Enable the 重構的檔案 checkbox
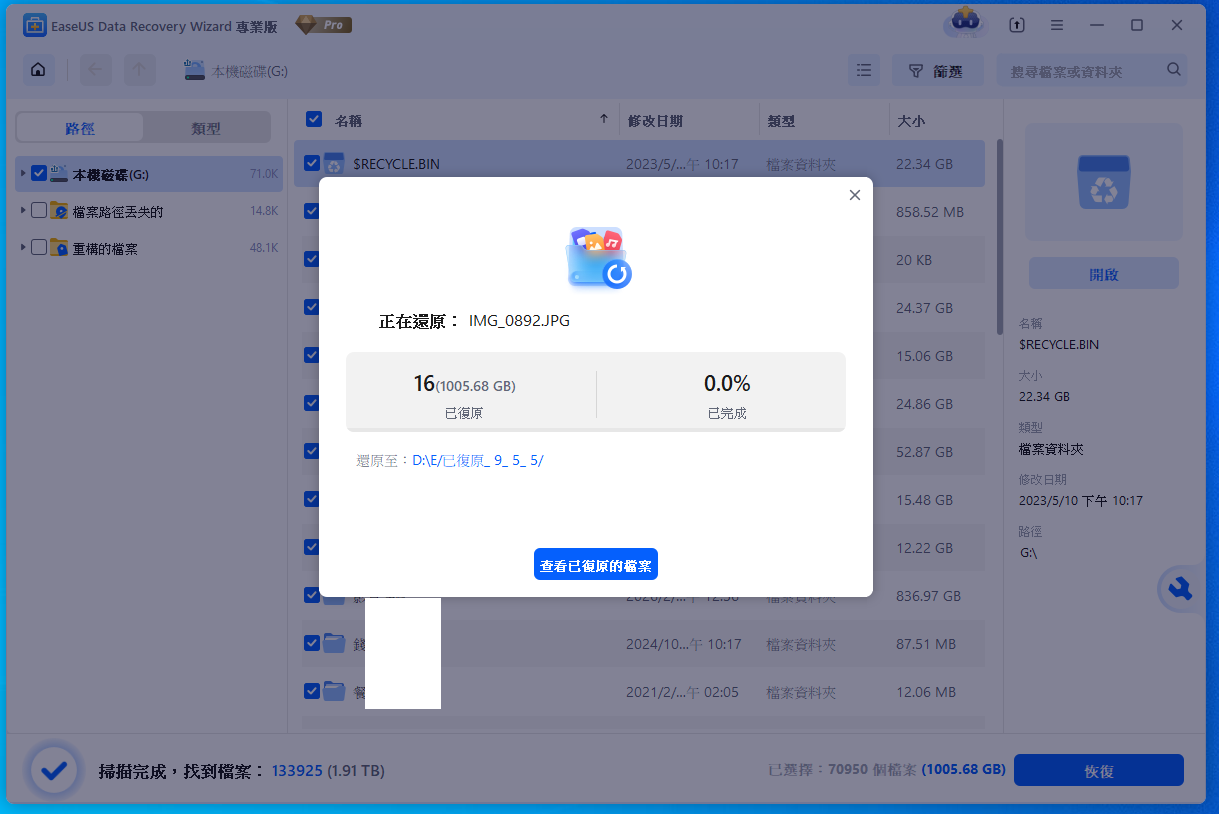 pos(38,249)
